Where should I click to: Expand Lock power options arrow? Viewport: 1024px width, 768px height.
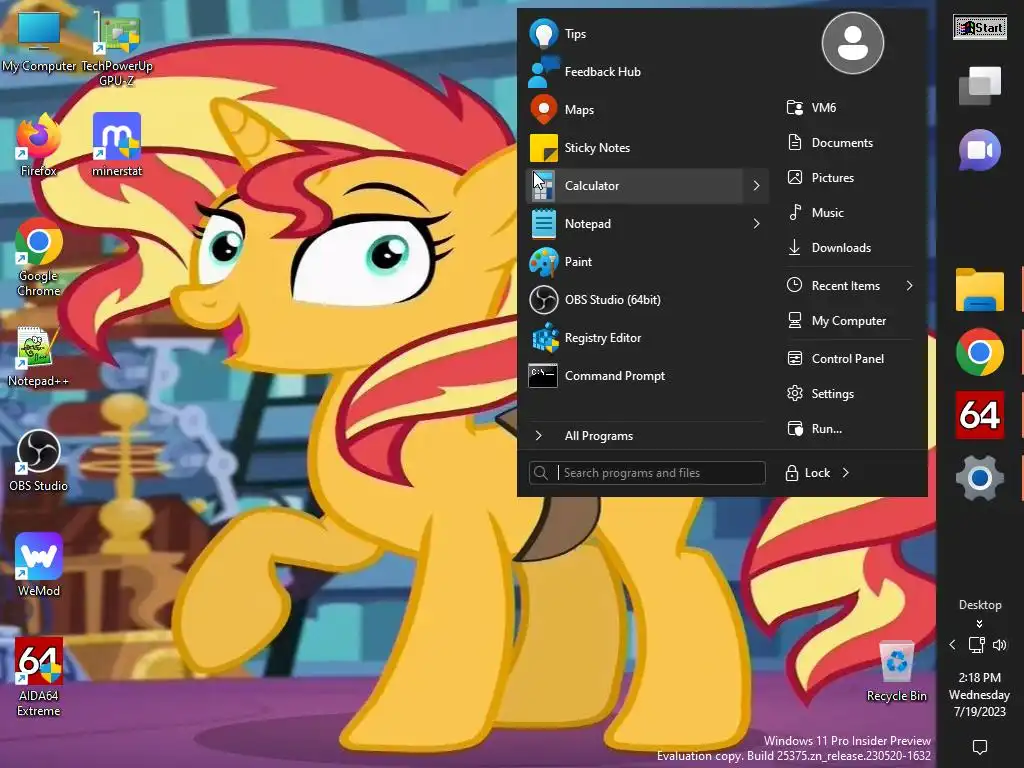(x=846, y=473)
